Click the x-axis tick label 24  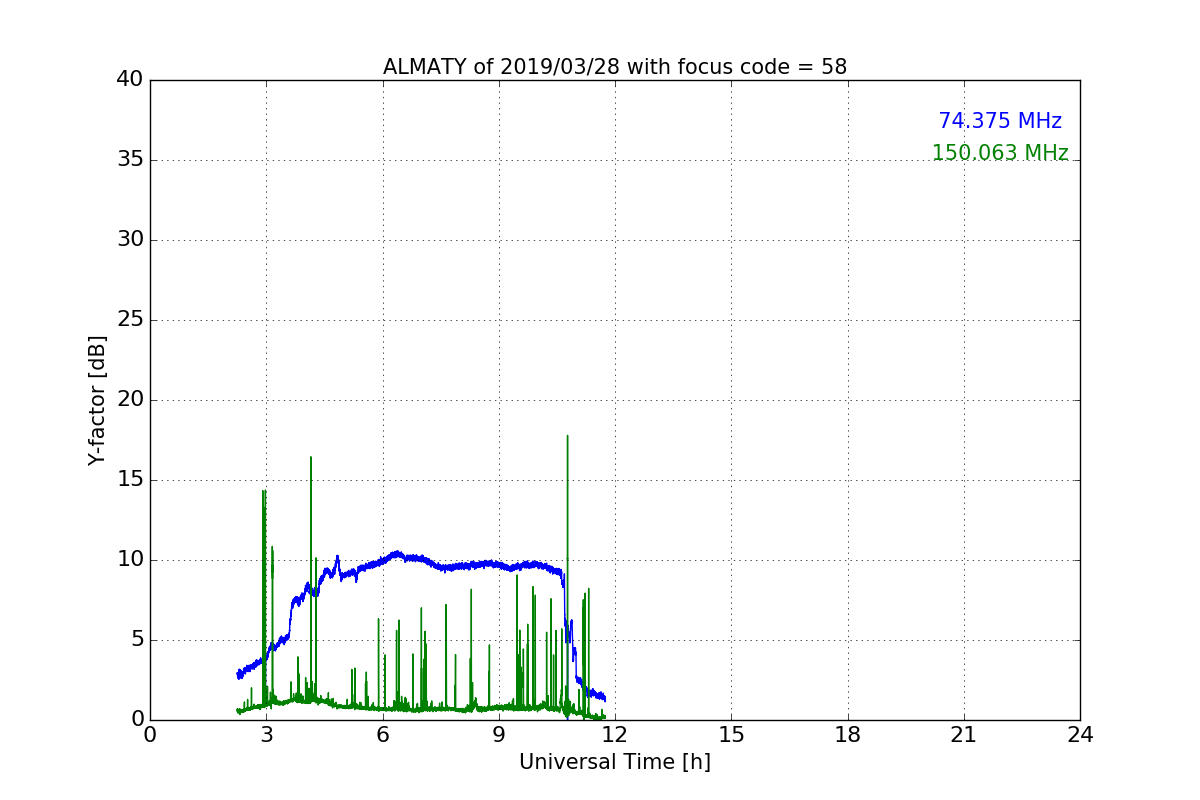(1080, 735)
